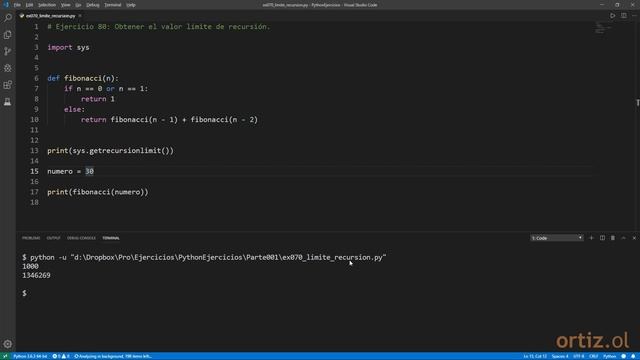Click the comment on line 1
The height and width of the screenshot is (360, 640).
[159, 27]
